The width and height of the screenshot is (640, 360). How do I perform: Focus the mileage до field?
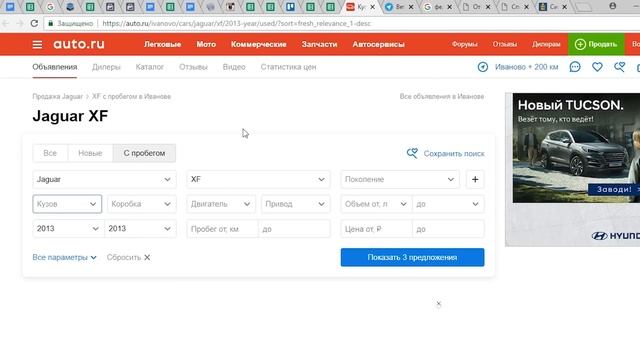pyautogui.click(x=294, y=229)
